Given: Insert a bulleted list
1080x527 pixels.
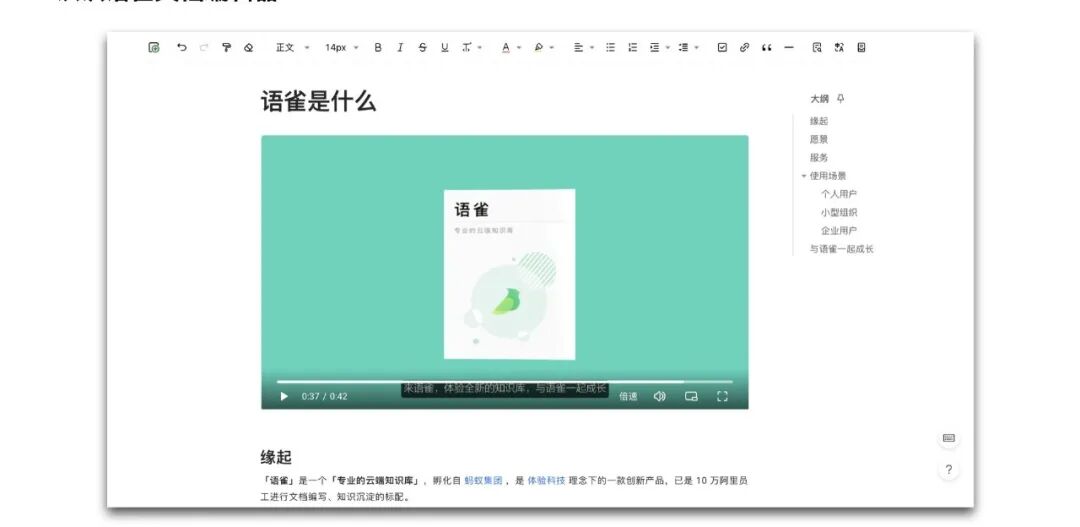Looking at the screenshot, I should (x=610, y=48).
